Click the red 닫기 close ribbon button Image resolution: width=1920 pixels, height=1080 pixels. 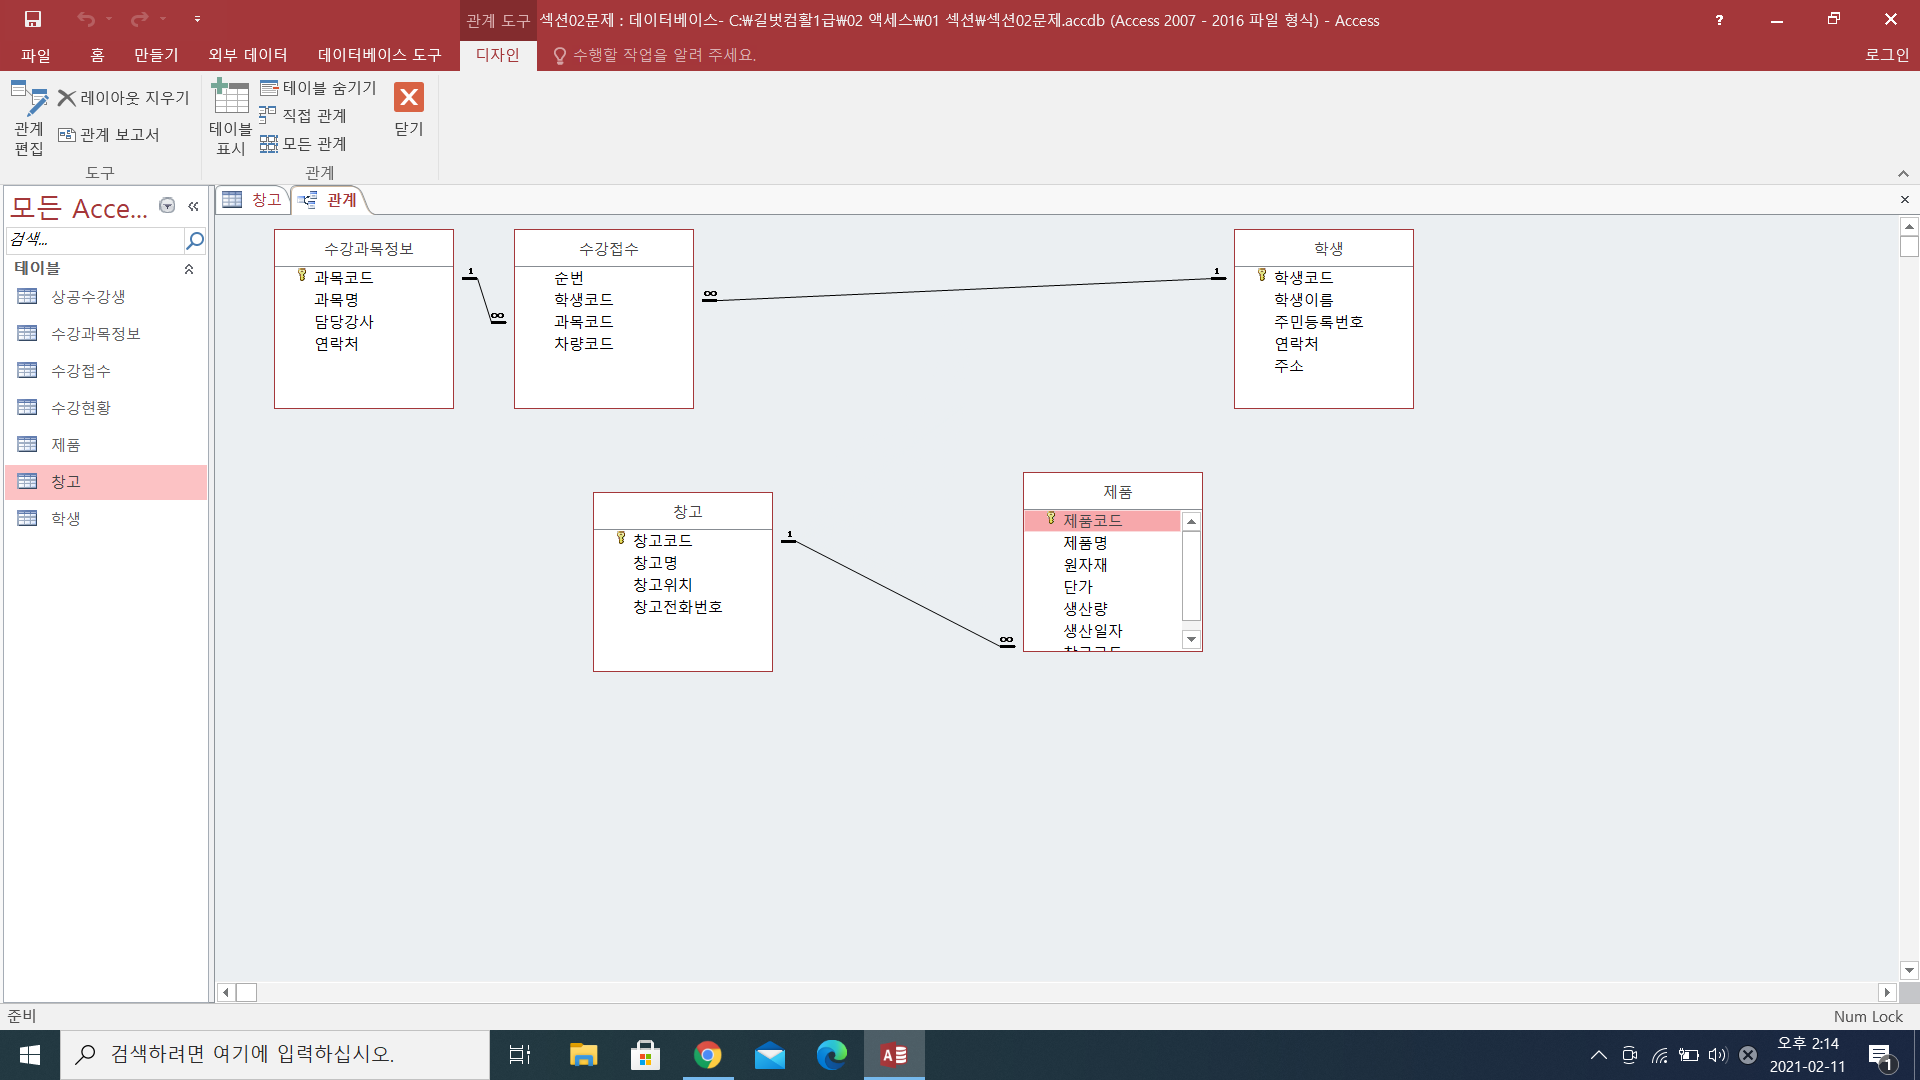[x=408, y=109]
